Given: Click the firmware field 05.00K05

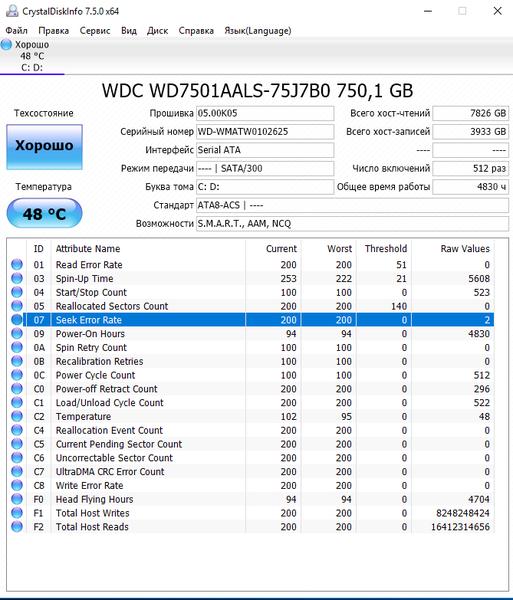Looking at the screenshot, I should point(265,113).
